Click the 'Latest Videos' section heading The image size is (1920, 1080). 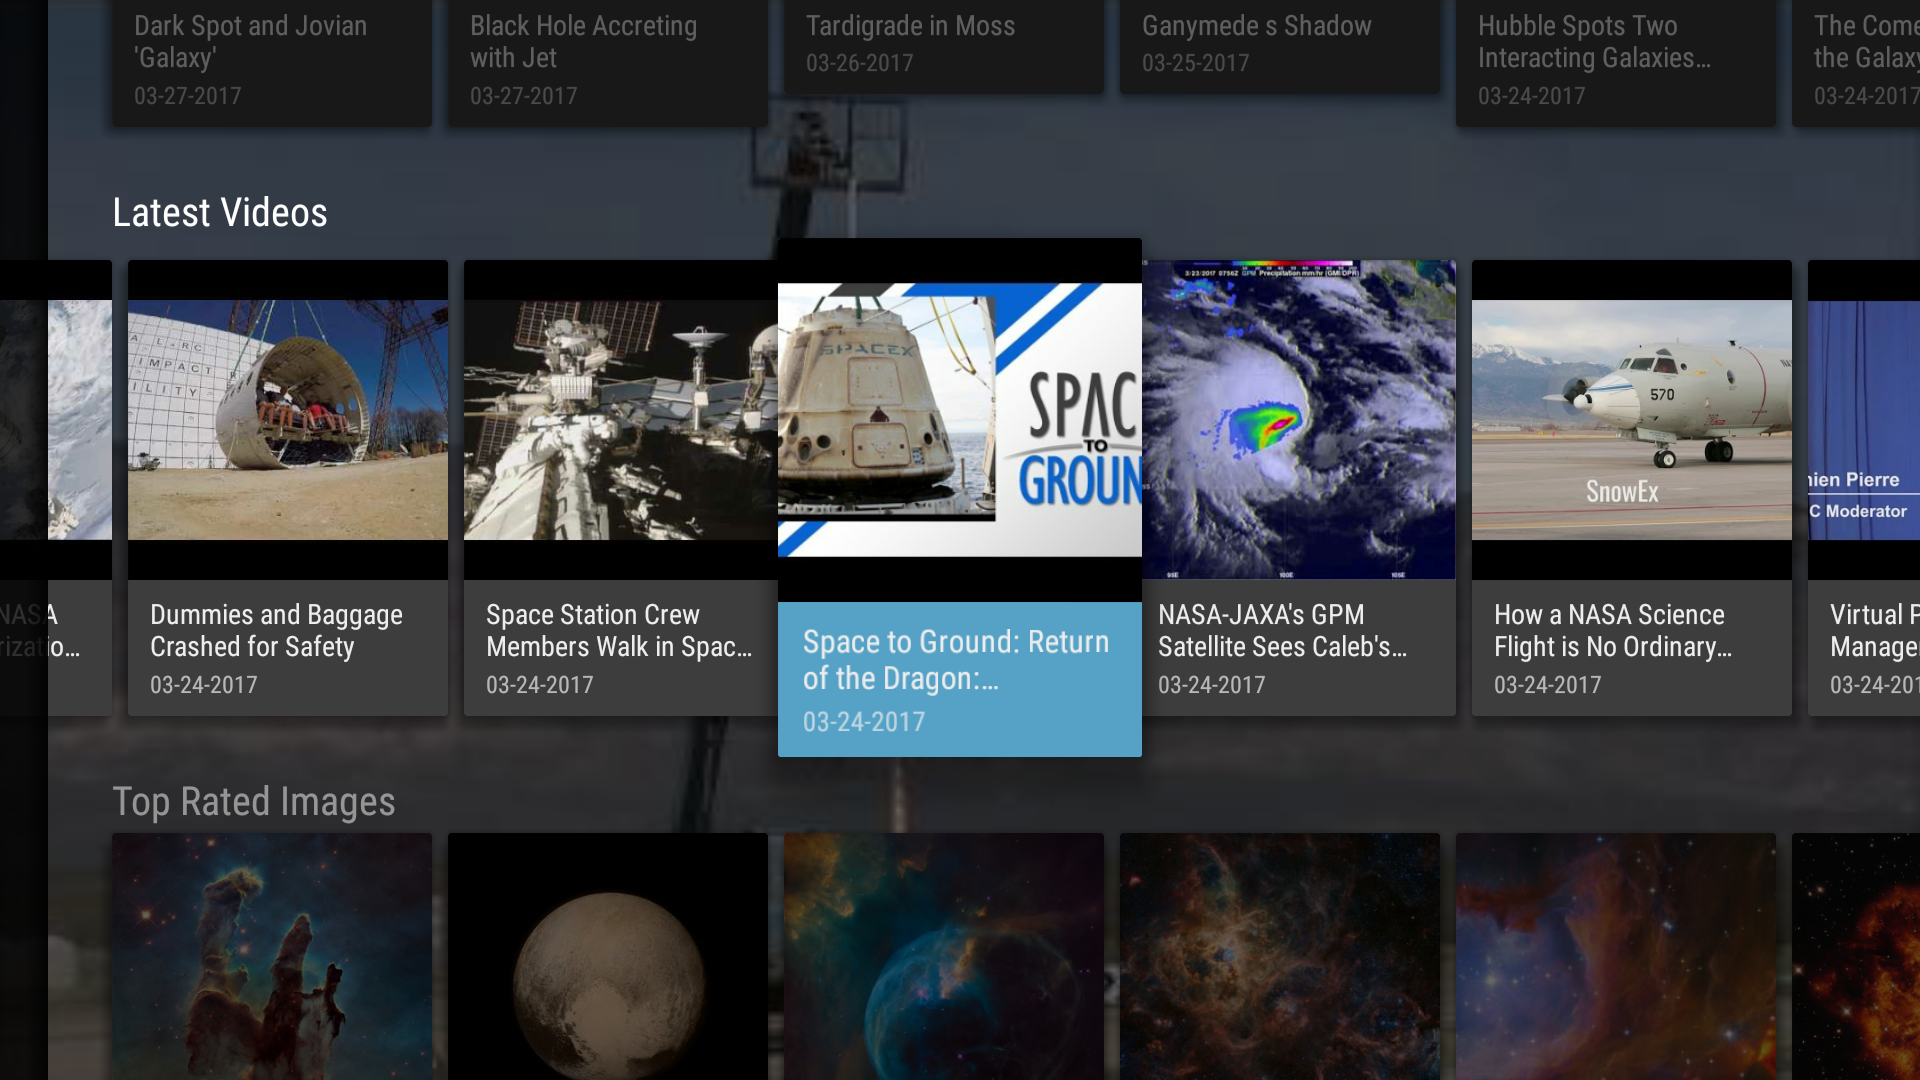[x=219, y=212]
